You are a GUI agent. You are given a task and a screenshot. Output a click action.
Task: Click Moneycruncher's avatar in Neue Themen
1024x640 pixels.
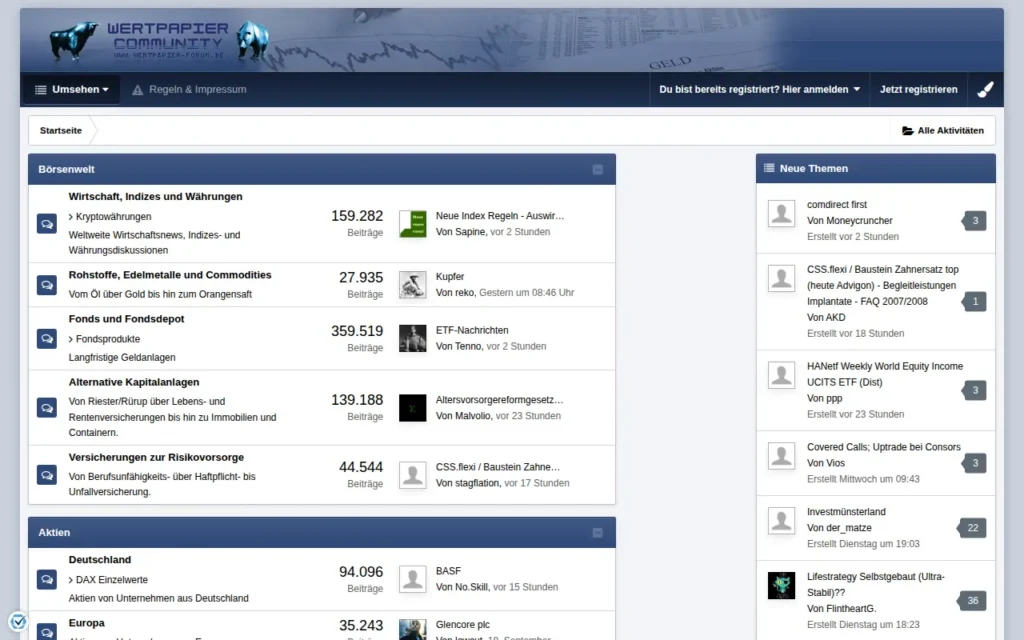tap(781, 214)
